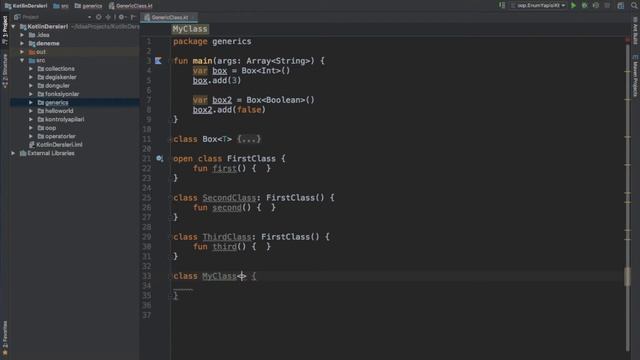
Task: Switch to the GenericClass.kt editor tab
Action: click(x=169, y=18)
